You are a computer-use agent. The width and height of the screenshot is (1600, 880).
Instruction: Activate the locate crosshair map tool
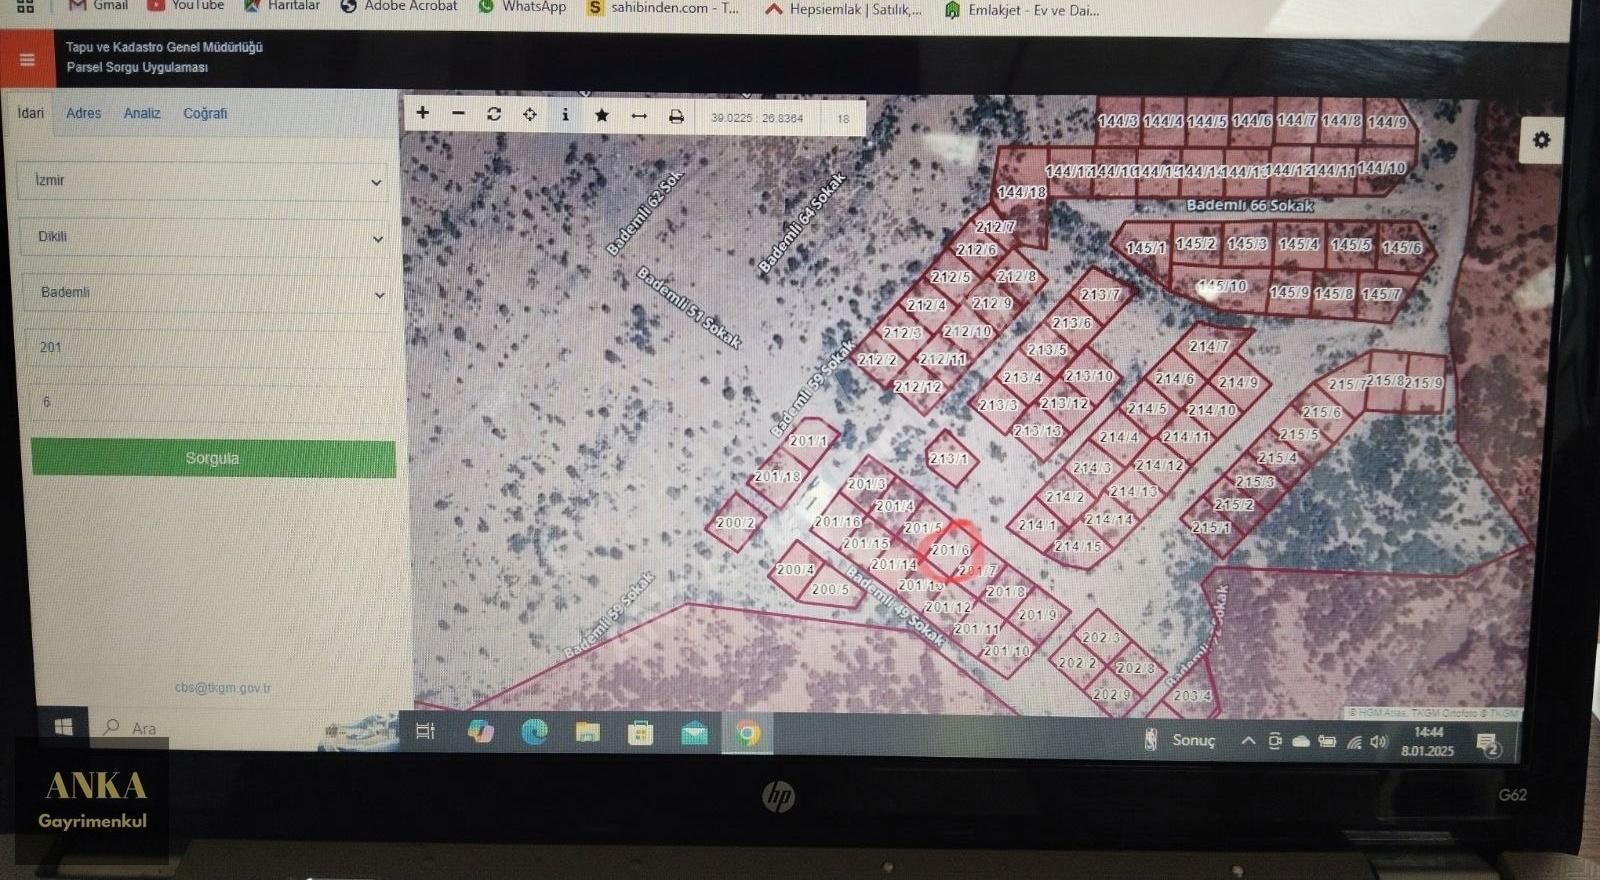529,114
